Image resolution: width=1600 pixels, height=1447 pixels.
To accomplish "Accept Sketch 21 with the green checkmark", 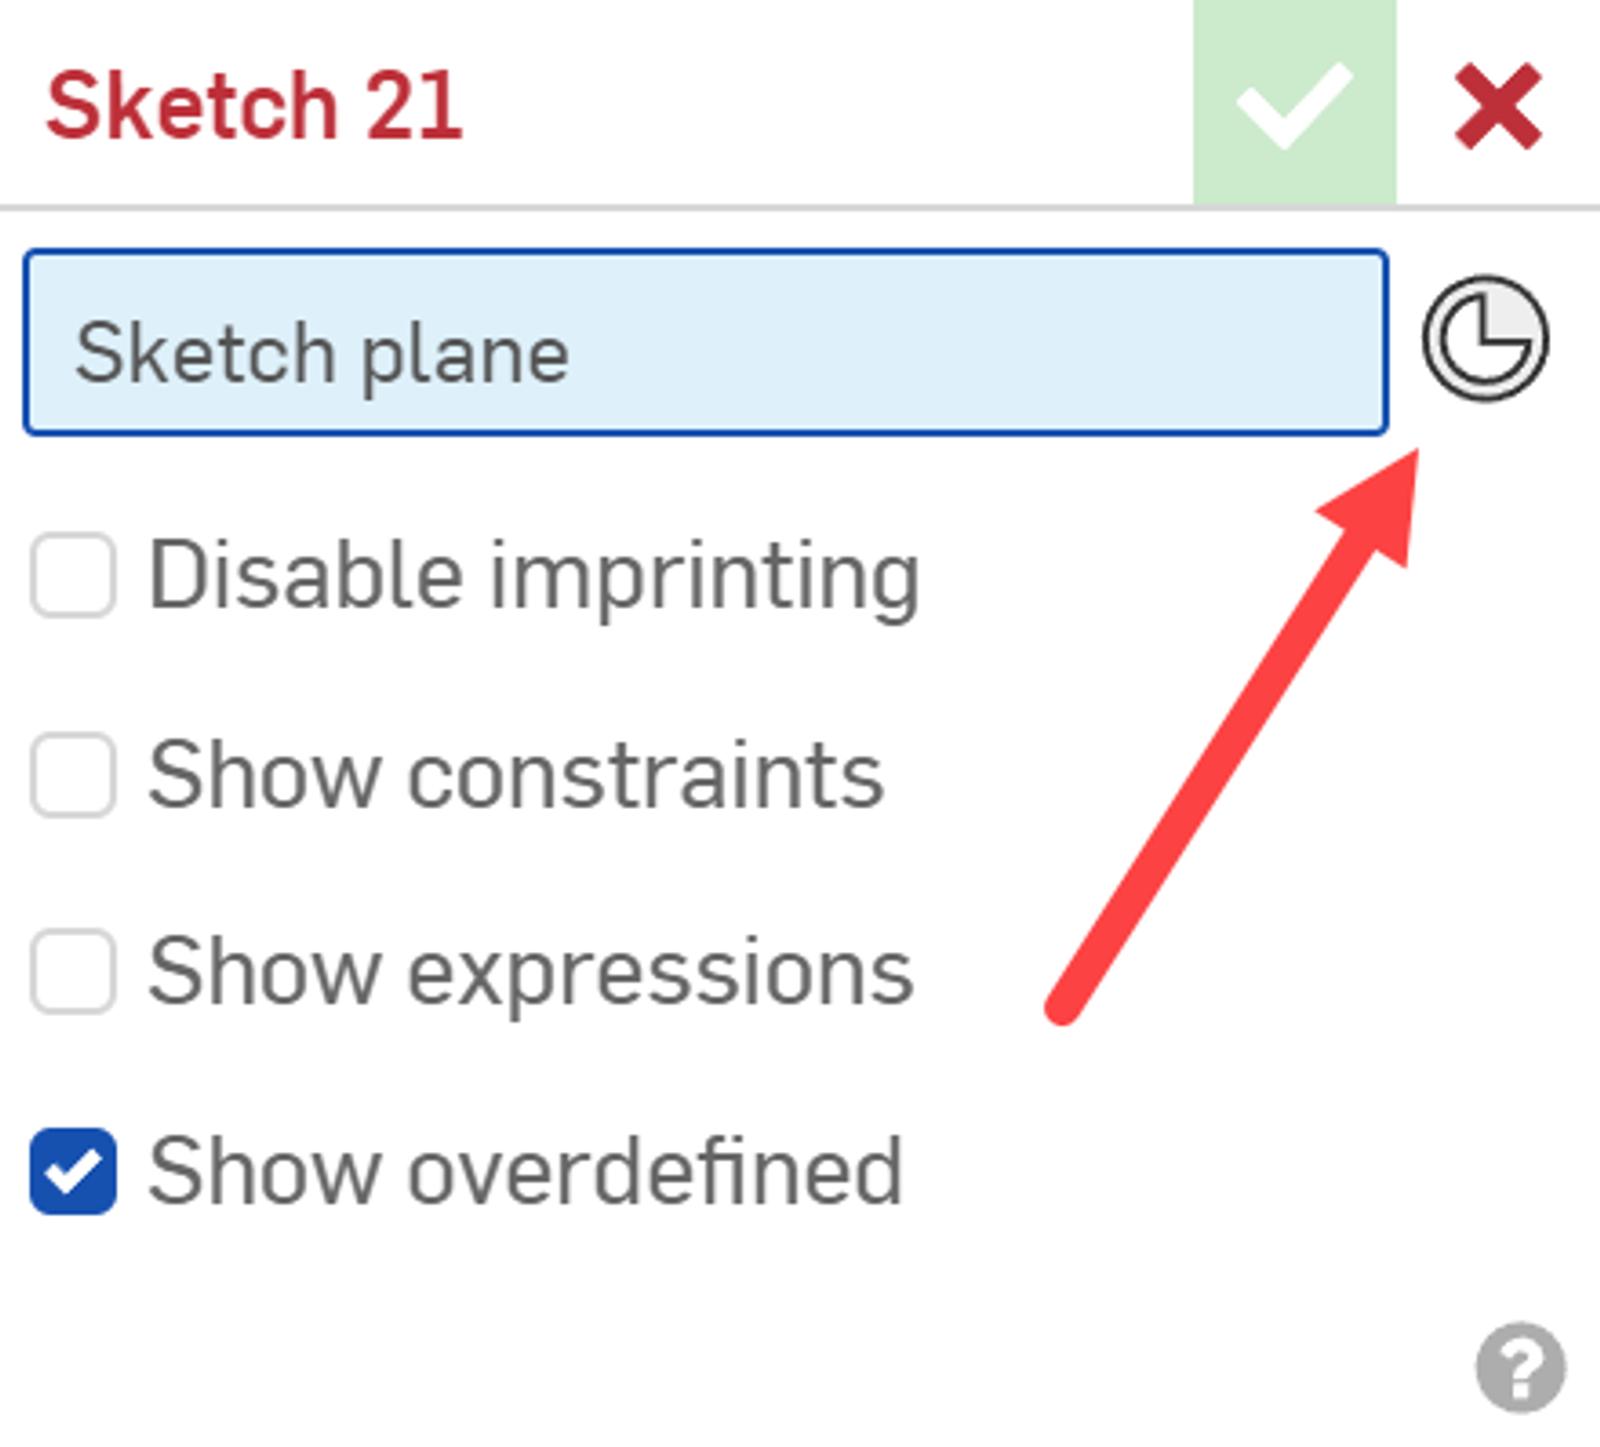I will click(1293, 104).
